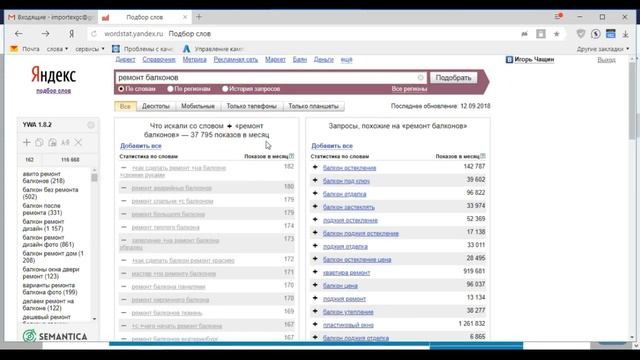The width and height of the screenshot is (640, 360).
Task: Open YWA 1.8.2 settings gear
Action: pos(91,125)
